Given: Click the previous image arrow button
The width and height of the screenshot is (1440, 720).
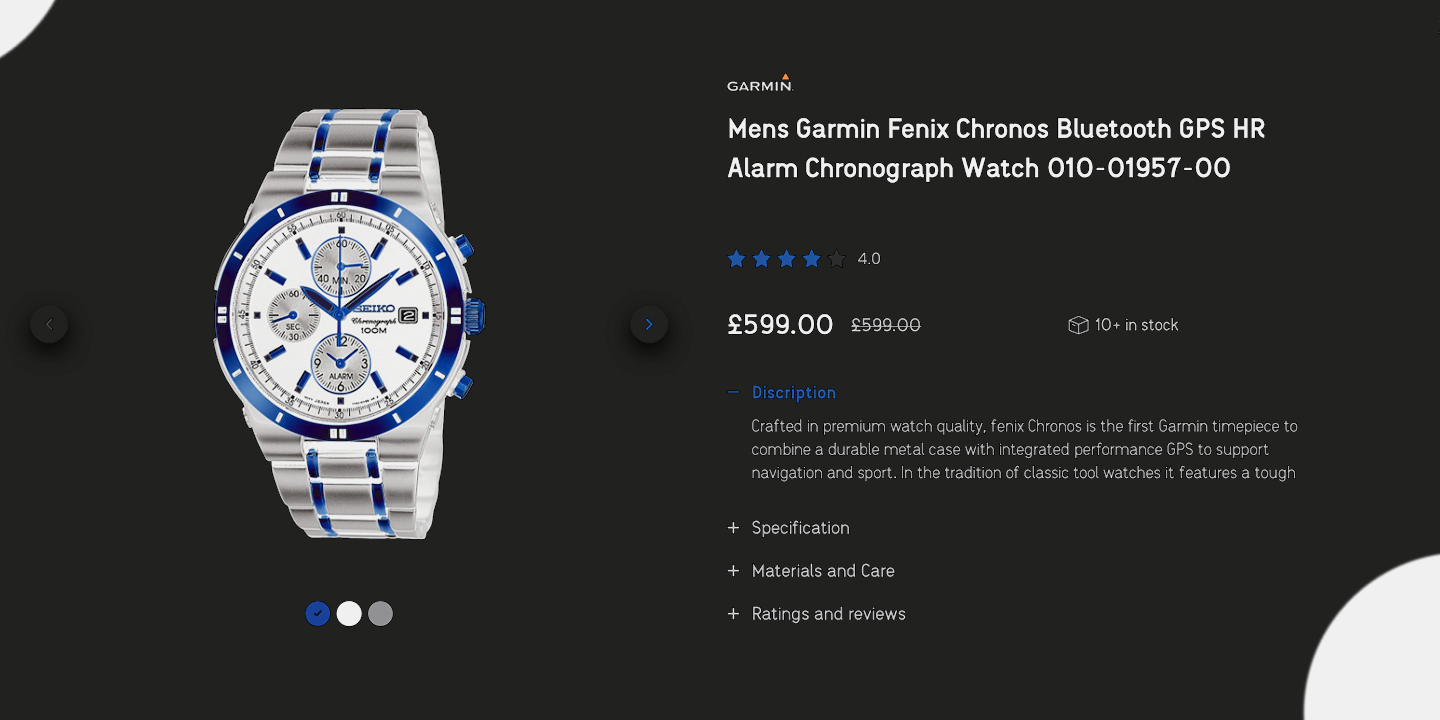Looking at the screenshot, I should click(x=49, y=324).
